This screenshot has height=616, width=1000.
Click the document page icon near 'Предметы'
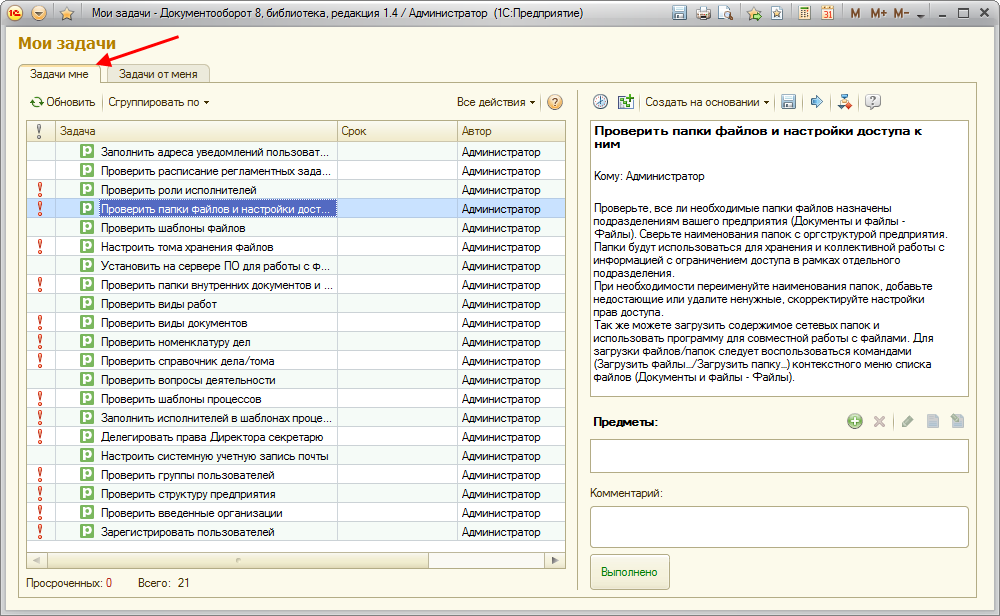(x=932, y=421)
